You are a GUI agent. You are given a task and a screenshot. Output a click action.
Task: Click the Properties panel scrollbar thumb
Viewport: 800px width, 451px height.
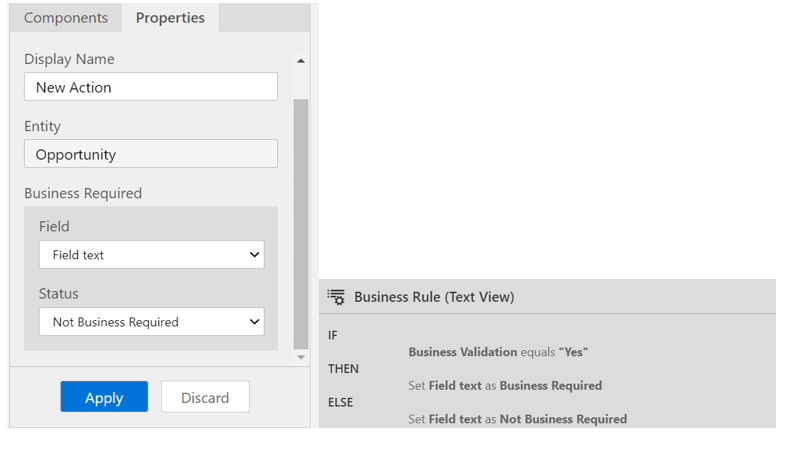point(301,224)
